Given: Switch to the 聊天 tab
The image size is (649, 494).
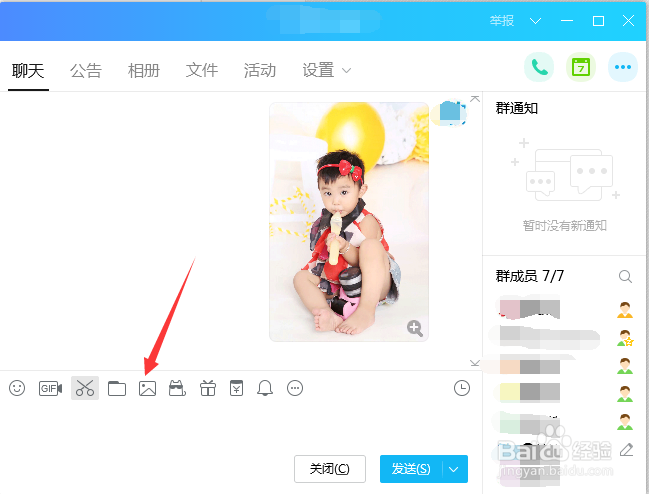Looking at the screenshot, I should [28, 70].
